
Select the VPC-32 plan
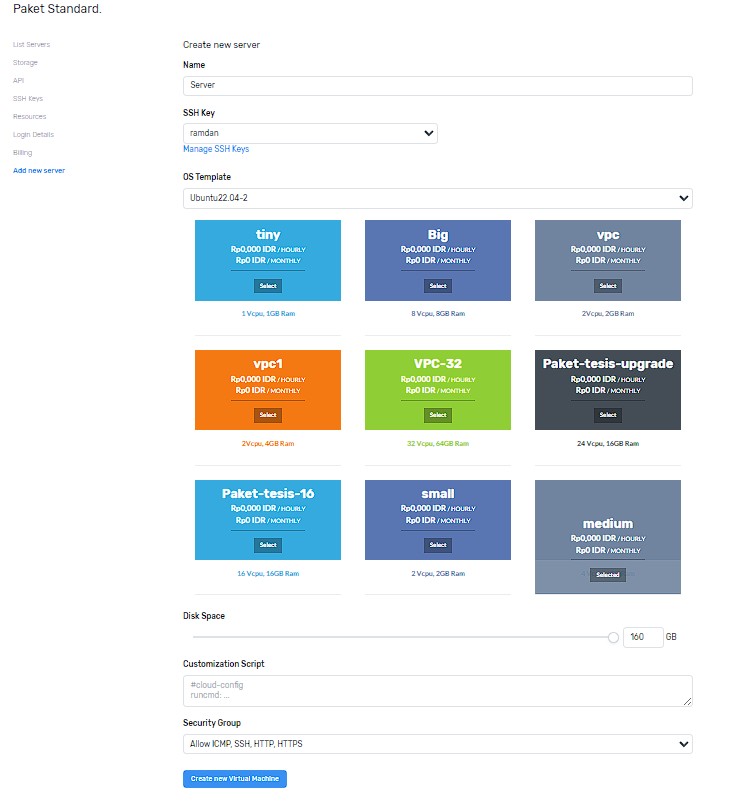point(438,415)
